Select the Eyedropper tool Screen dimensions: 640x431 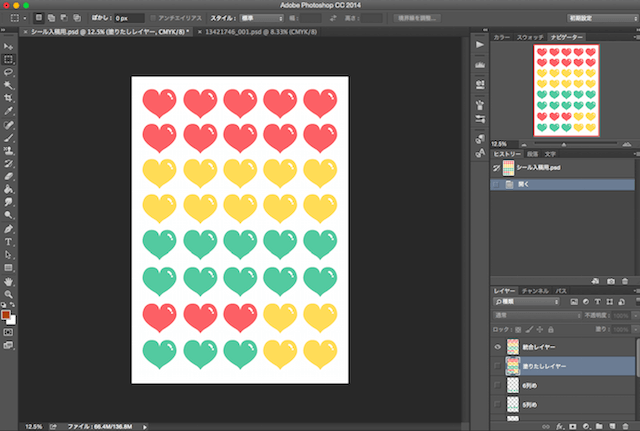[8, 111]
